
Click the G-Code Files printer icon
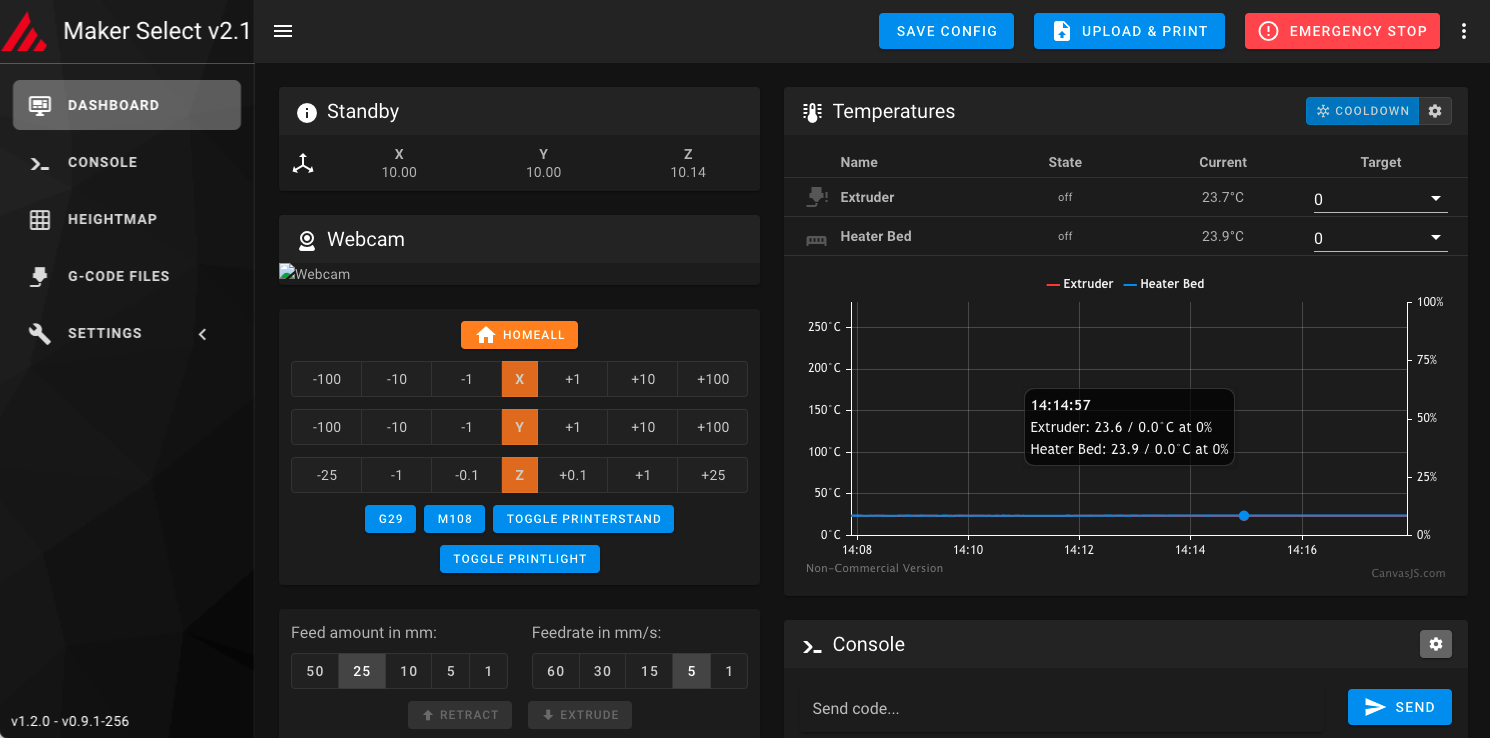click(40, 277)
